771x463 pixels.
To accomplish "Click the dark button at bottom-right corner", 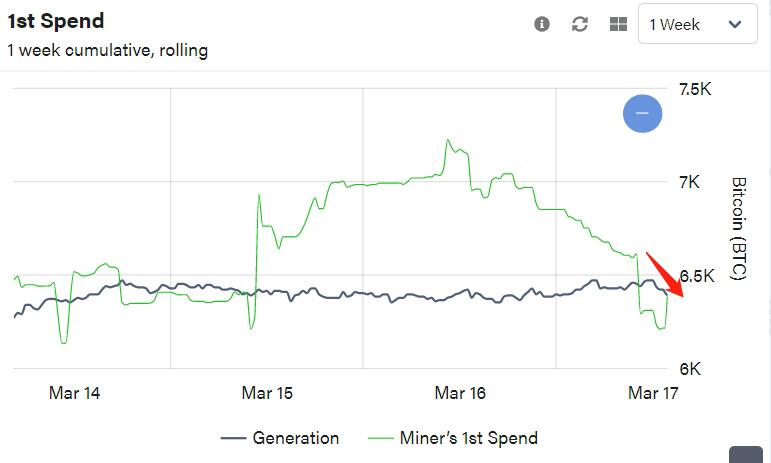I will click(x=746, y=455).
